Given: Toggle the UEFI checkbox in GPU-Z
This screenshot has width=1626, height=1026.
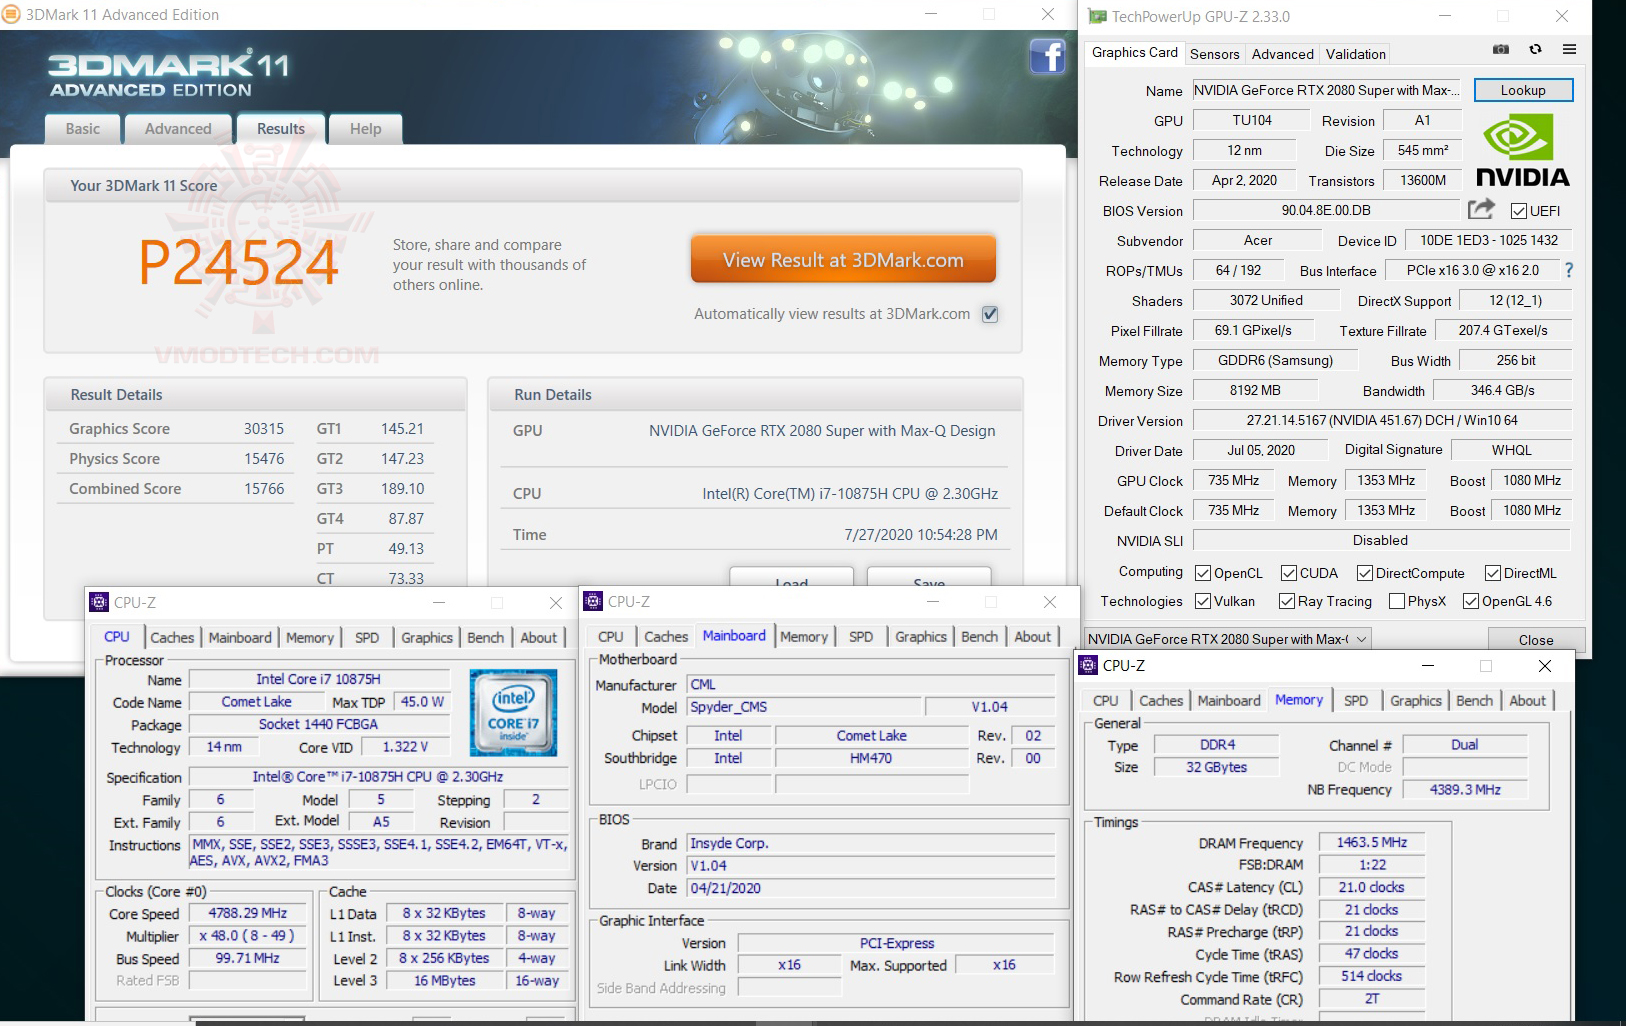Looking at the screenshot, I should [x=1518, y=211].
